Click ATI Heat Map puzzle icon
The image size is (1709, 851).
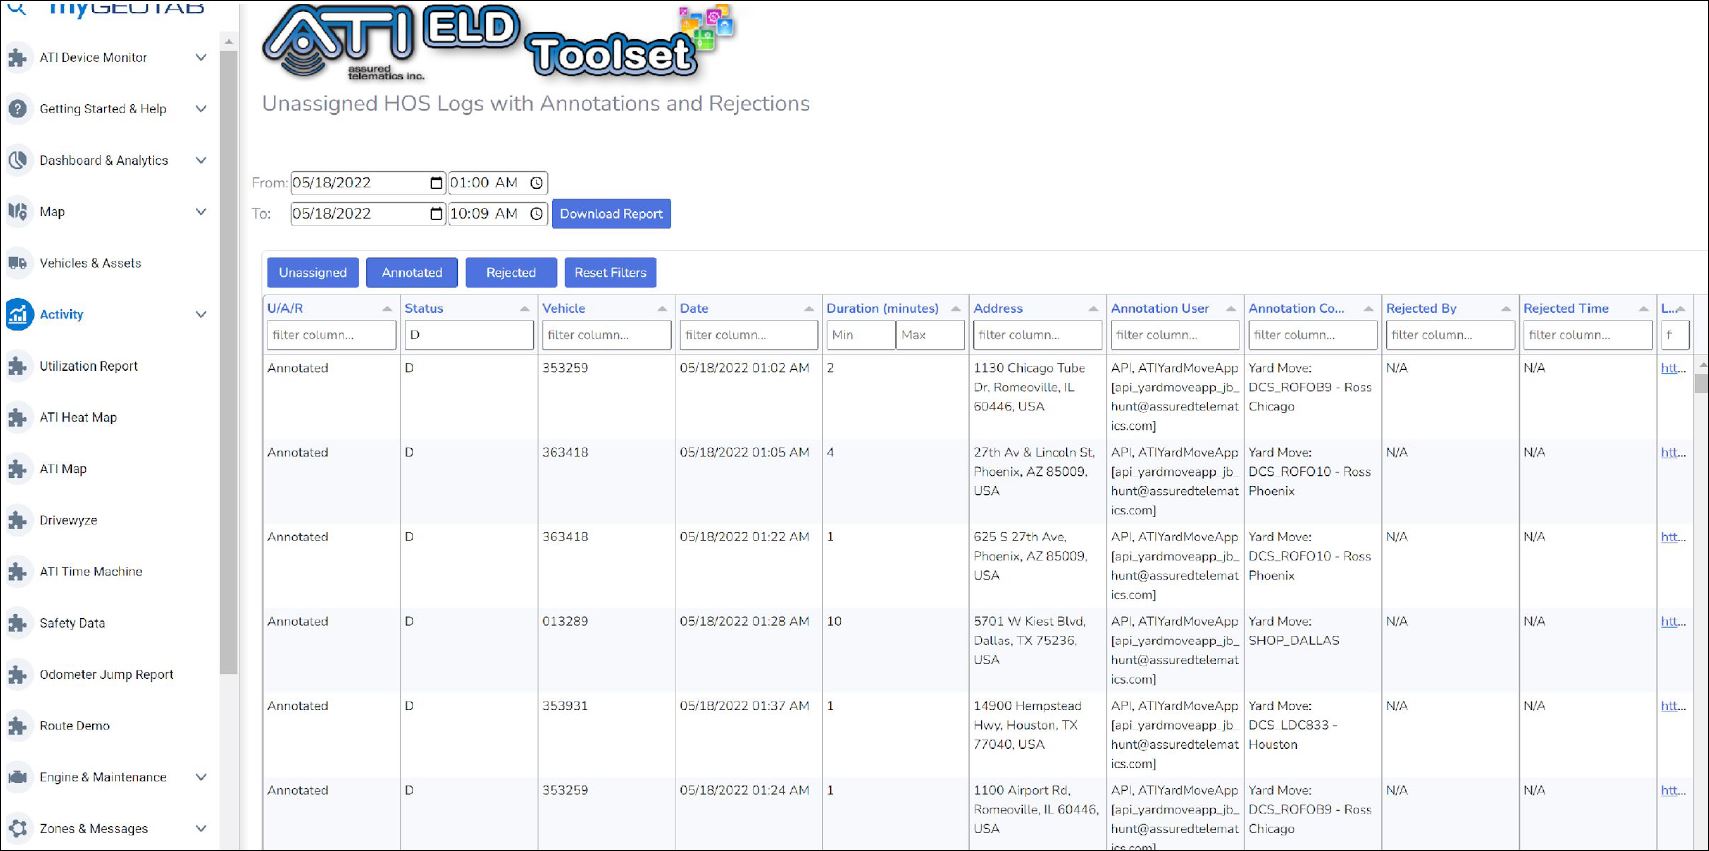17,417
